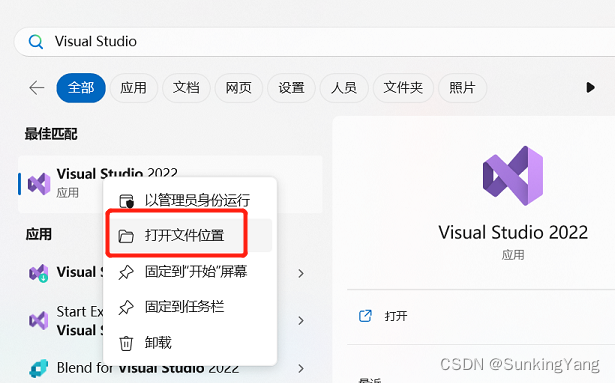Expand the Blend for Visual Studio chevron
This screenshot has height=383, width=615.
click(301, 368)
